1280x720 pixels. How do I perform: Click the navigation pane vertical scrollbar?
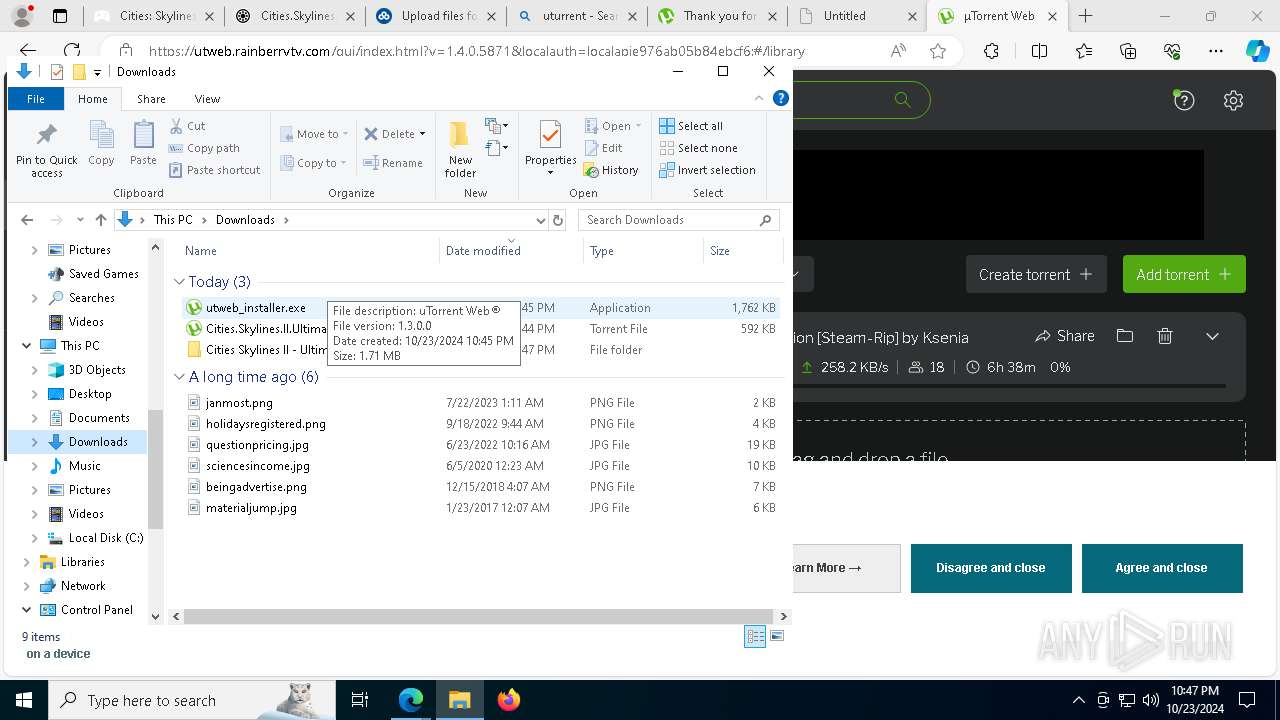click(x=155, y=470)
